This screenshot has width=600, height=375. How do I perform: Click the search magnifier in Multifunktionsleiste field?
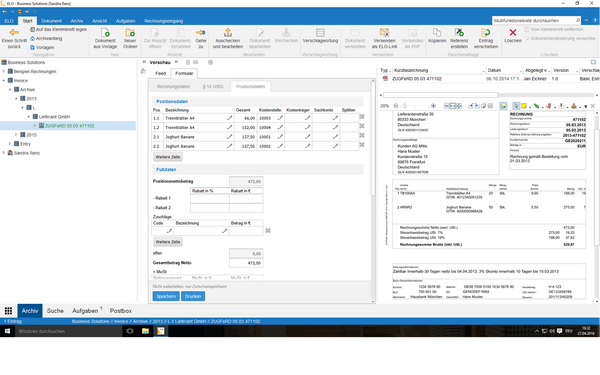click(577, 20)
